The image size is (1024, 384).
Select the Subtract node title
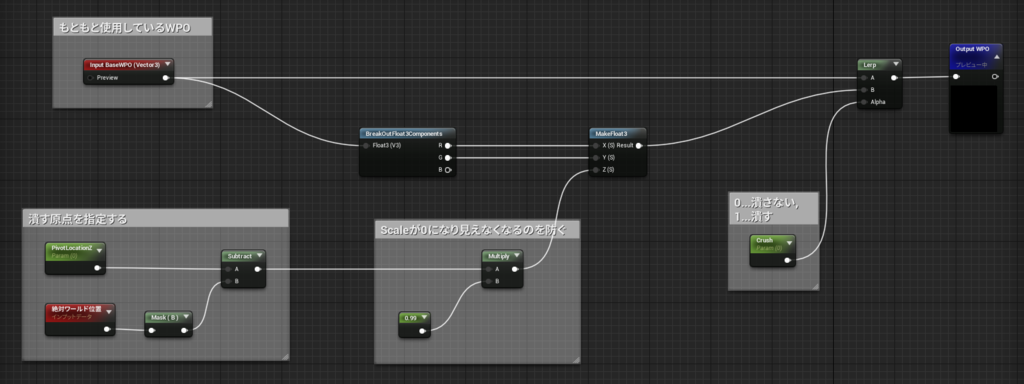coord(239,256)
